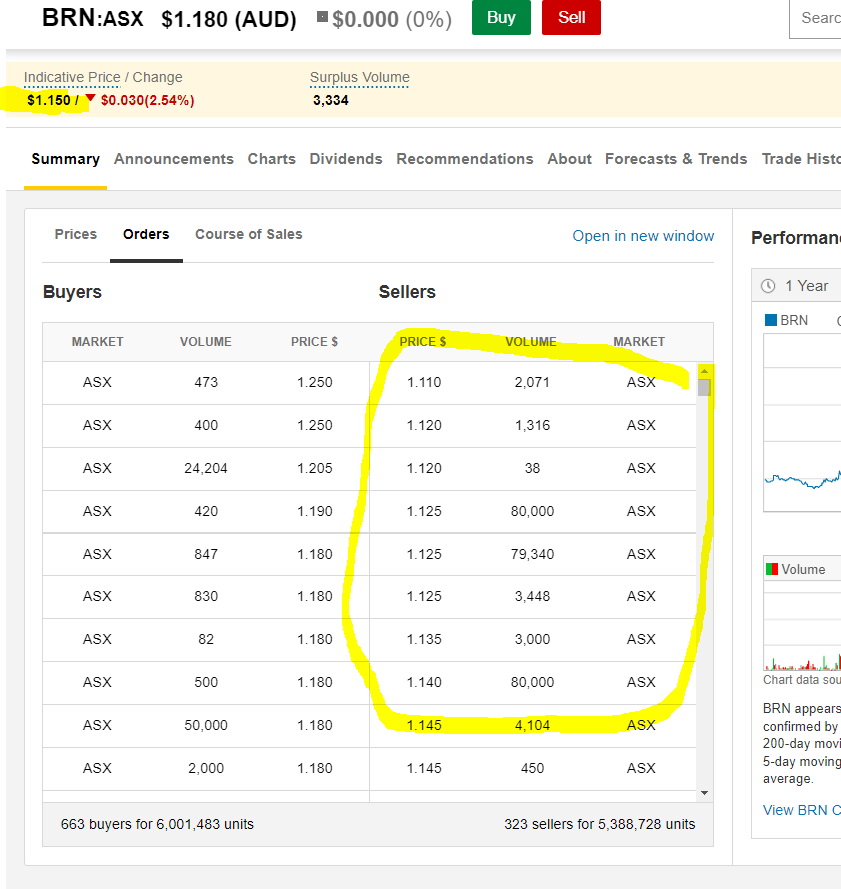
Task: Click the orders table scrollbar thumb
Action: click(705, 388)
